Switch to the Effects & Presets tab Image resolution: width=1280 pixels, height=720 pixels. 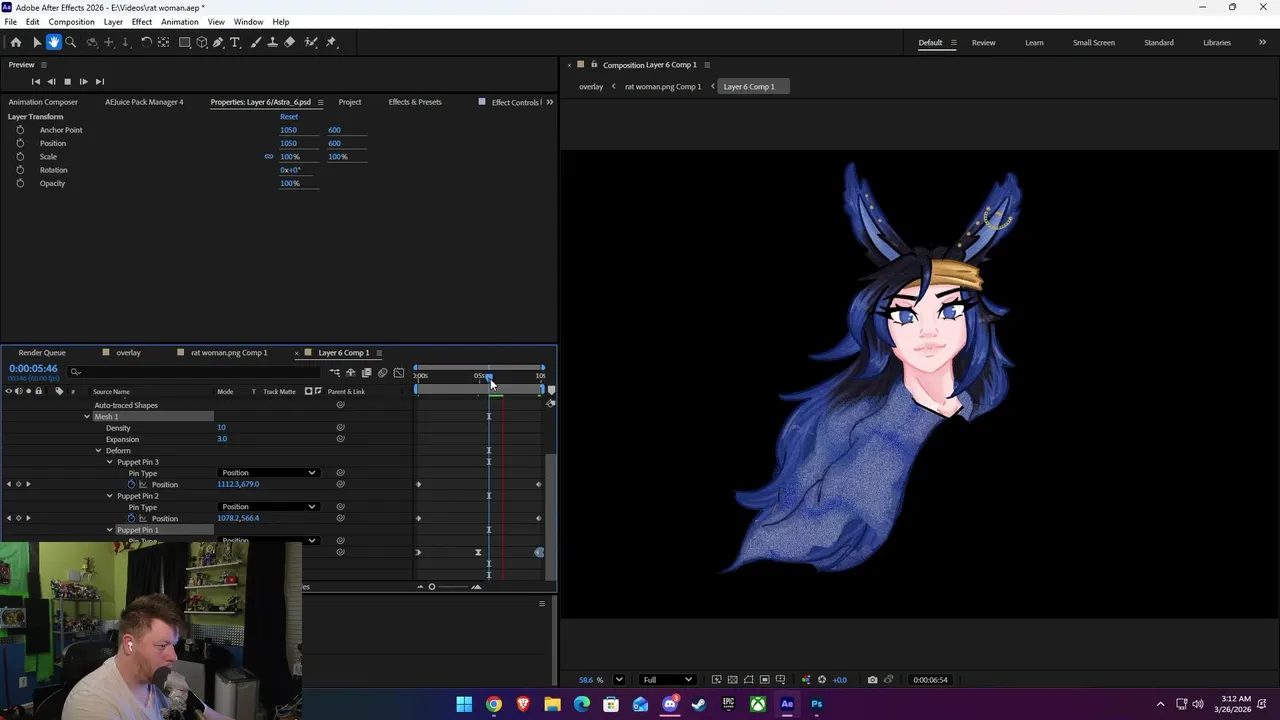pyautogui.click(x=415, y=102)
